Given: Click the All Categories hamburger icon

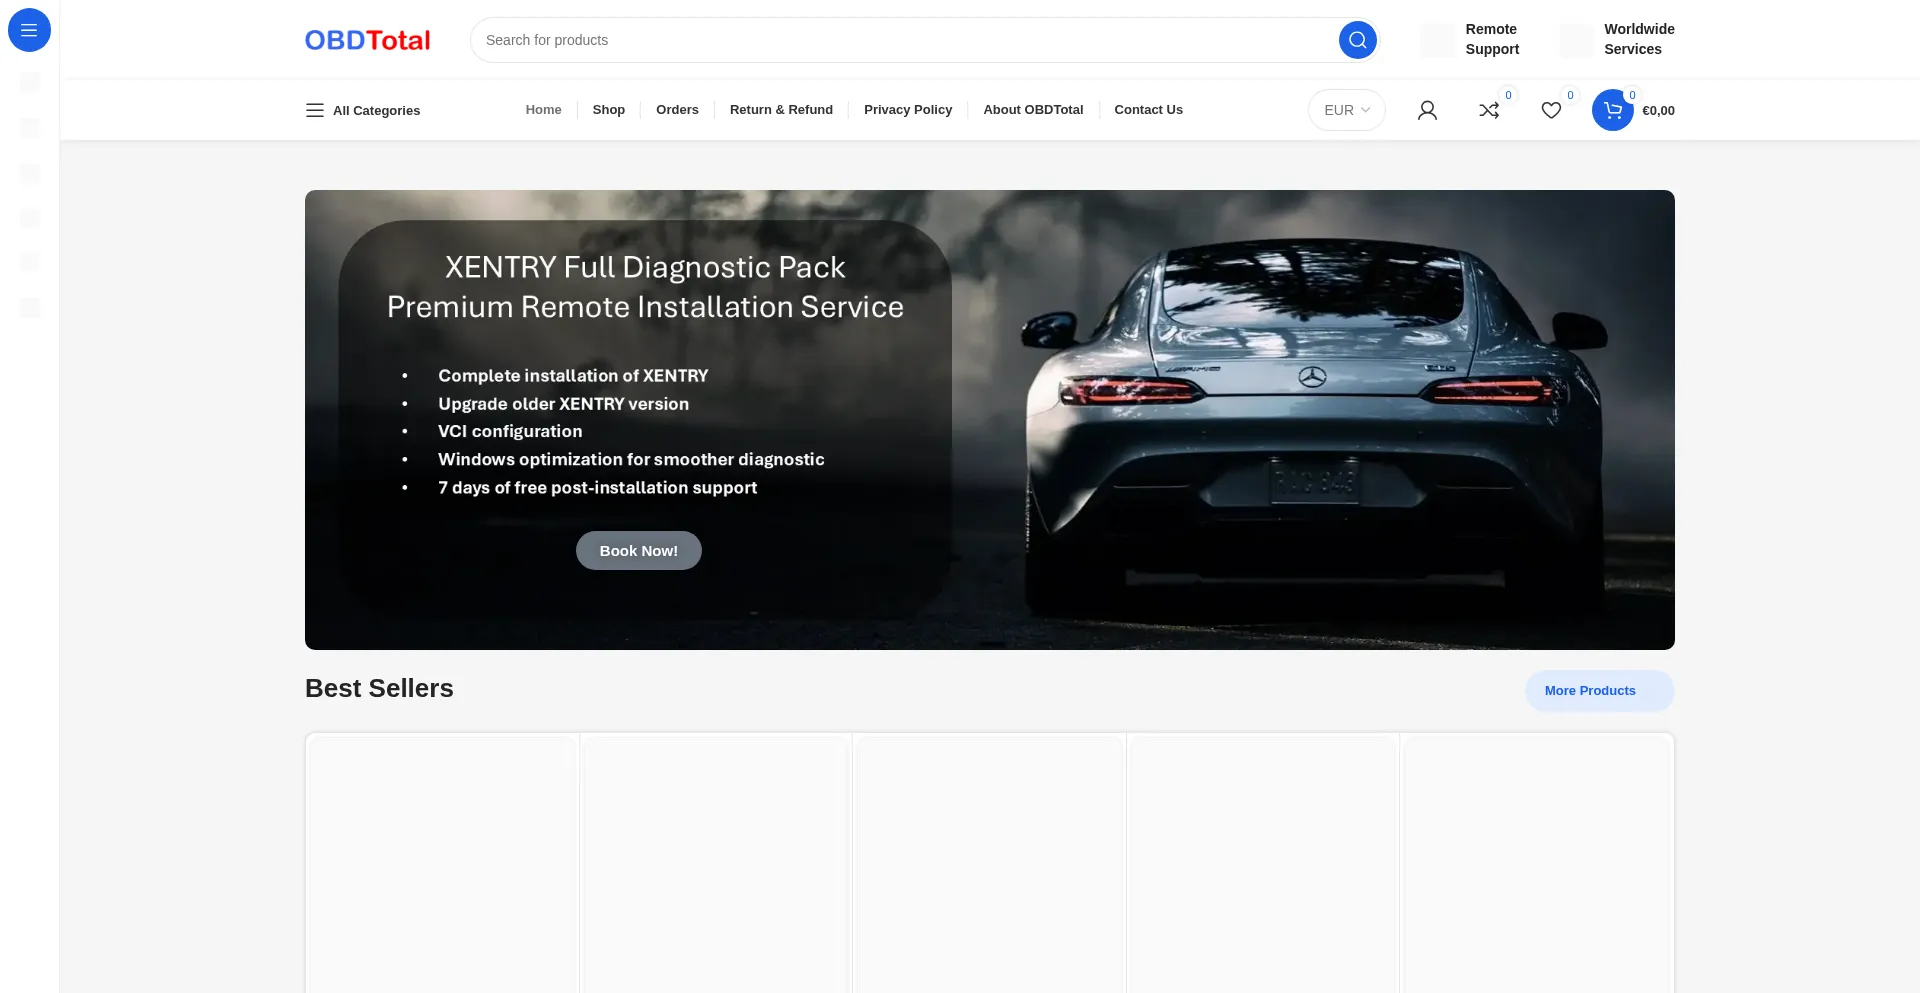Looking at the screenshot, I should [314, 110].
